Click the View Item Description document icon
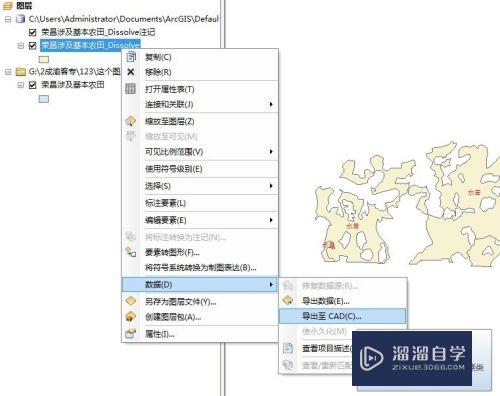Image resolution: width=500 pixels, height=396 pixels. (x=288, y=348)
